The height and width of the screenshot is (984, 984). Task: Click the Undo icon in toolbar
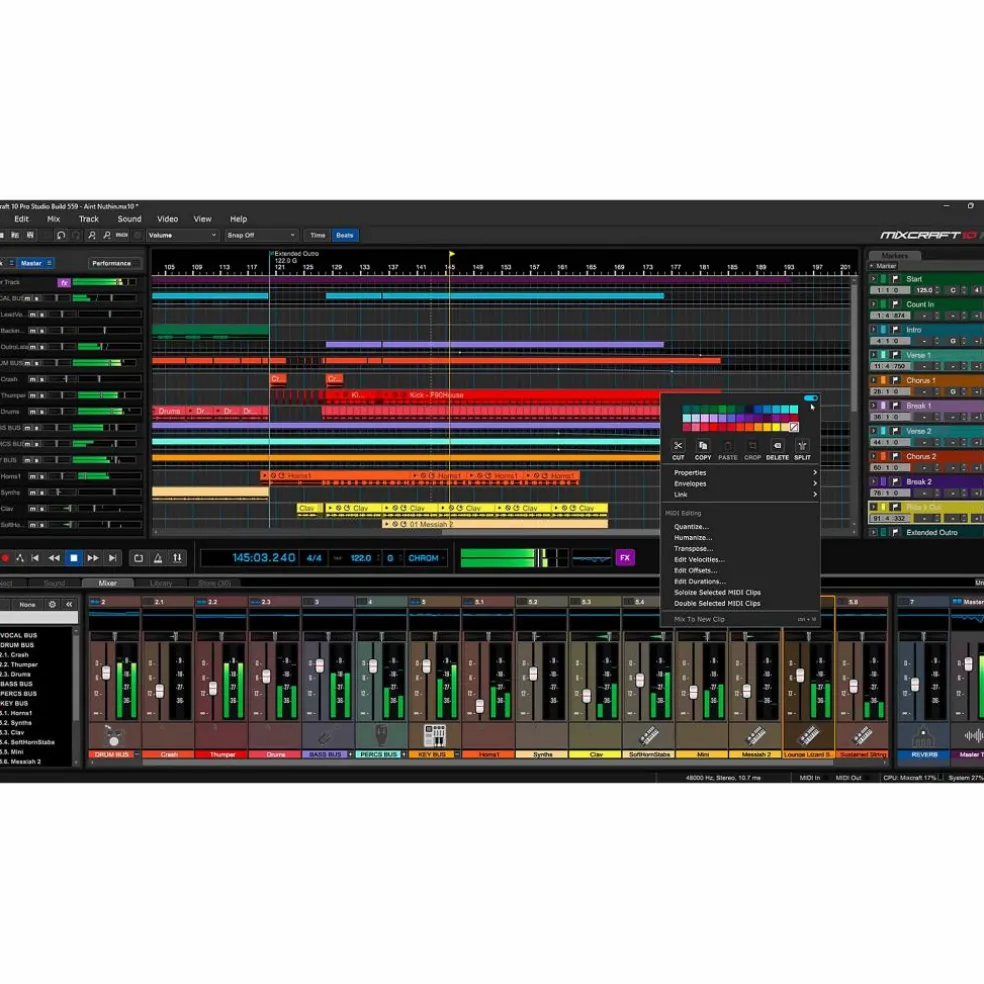(x=61, y=235)
